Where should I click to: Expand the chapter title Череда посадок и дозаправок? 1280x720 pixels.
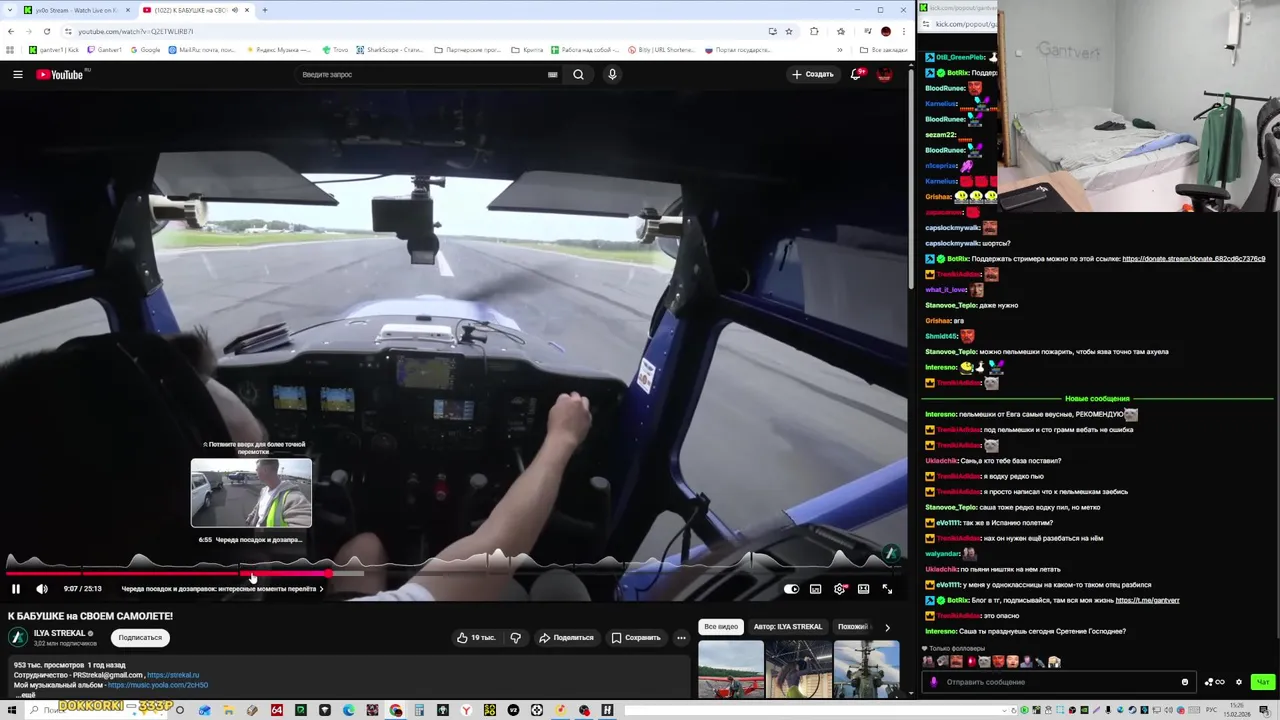(222, 589)
